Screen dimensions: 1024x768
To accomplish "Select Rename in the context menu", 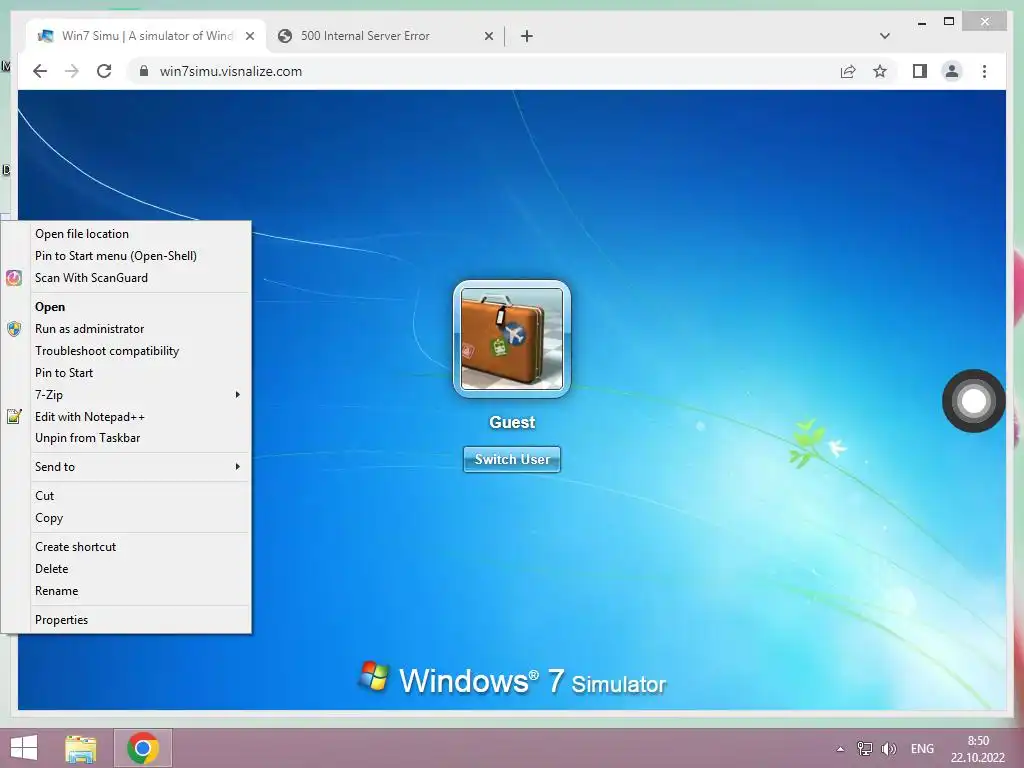I will (127, 591).
